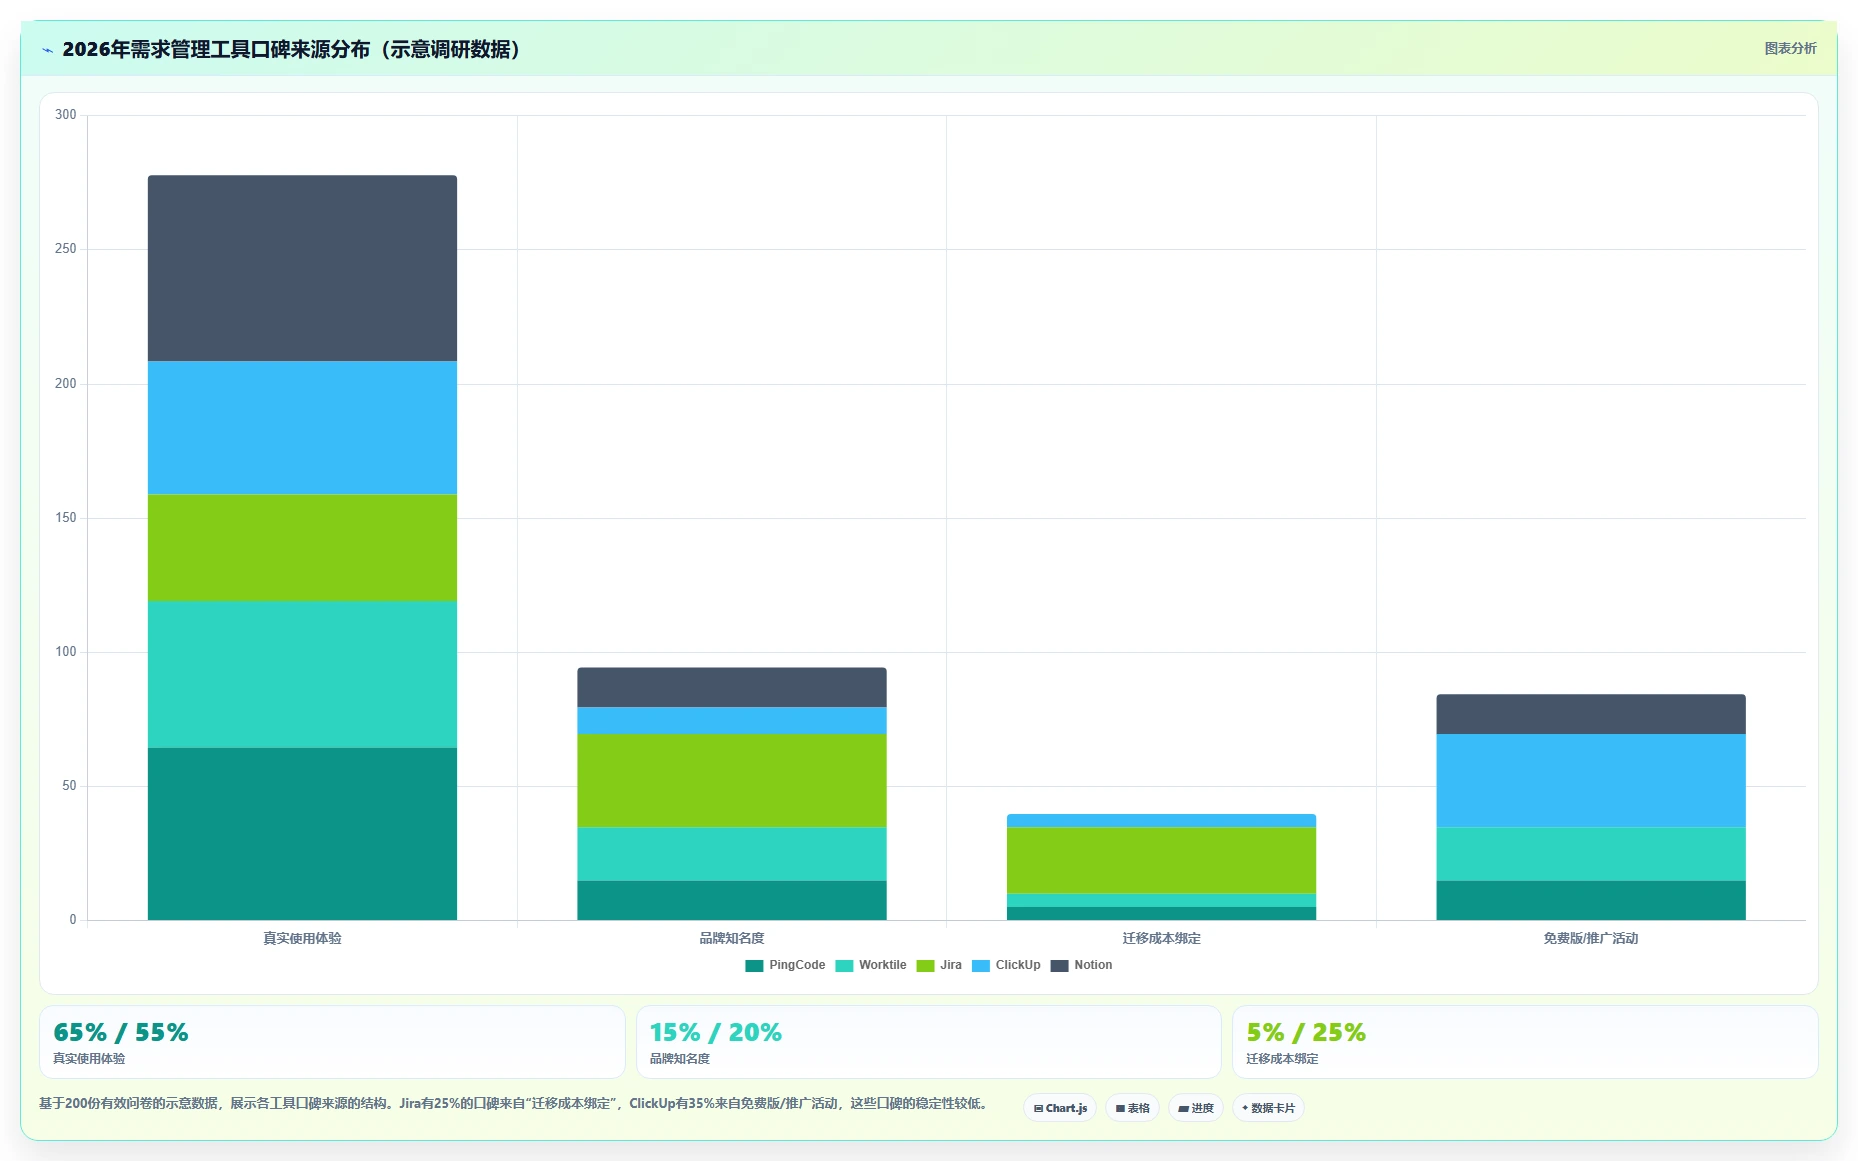Click the Jira segment of the 品牌知名度 bar
This screenshot has height=1161, width=1858.
pyautogui.click(x=732, y=781)
